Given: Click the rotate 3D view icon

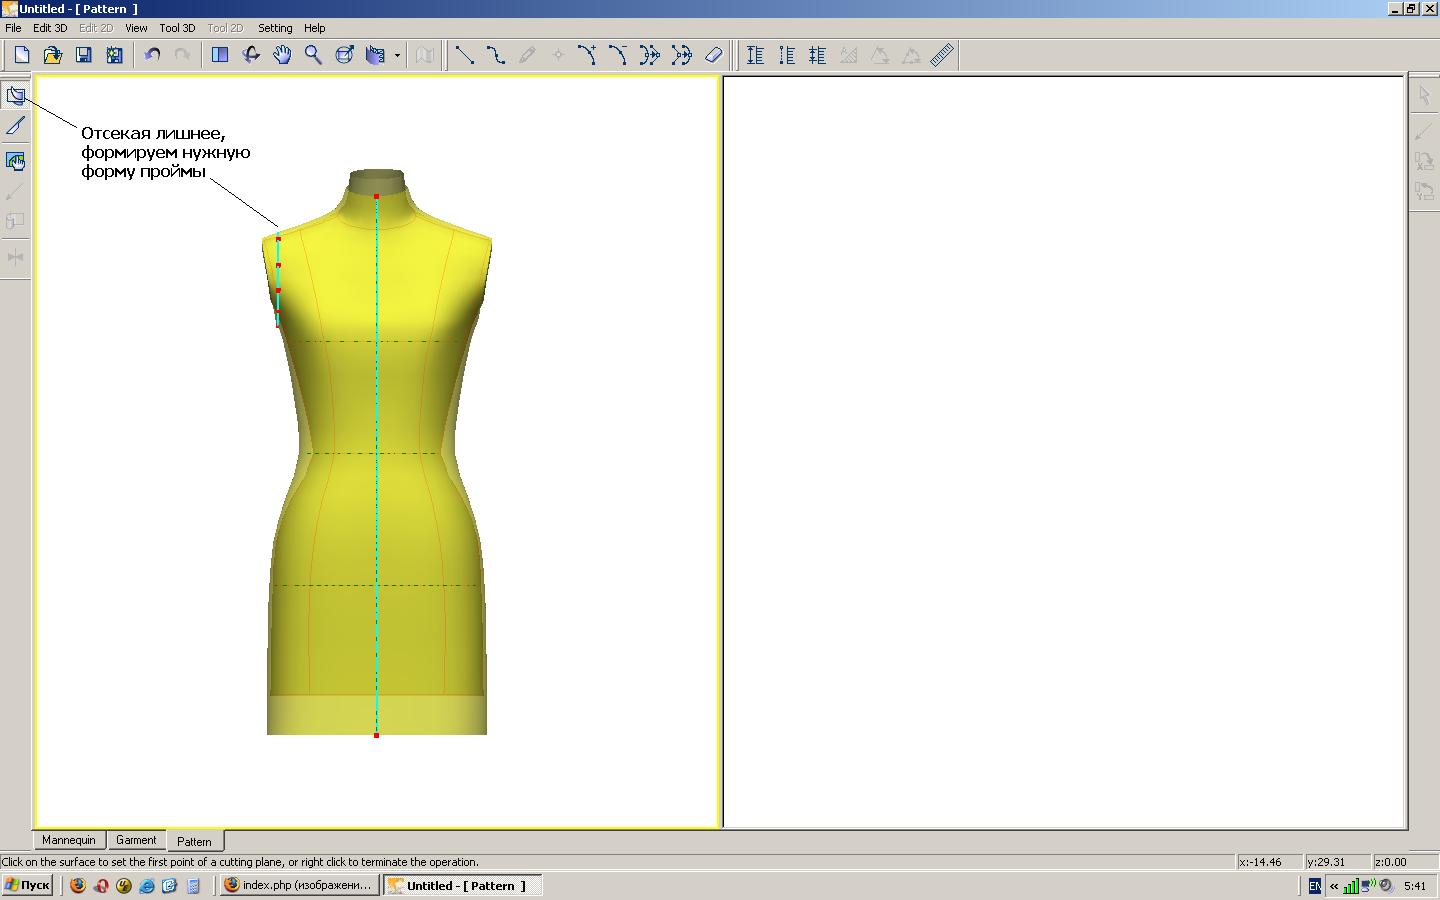Looking at the screenshot, I should point(251,55).
